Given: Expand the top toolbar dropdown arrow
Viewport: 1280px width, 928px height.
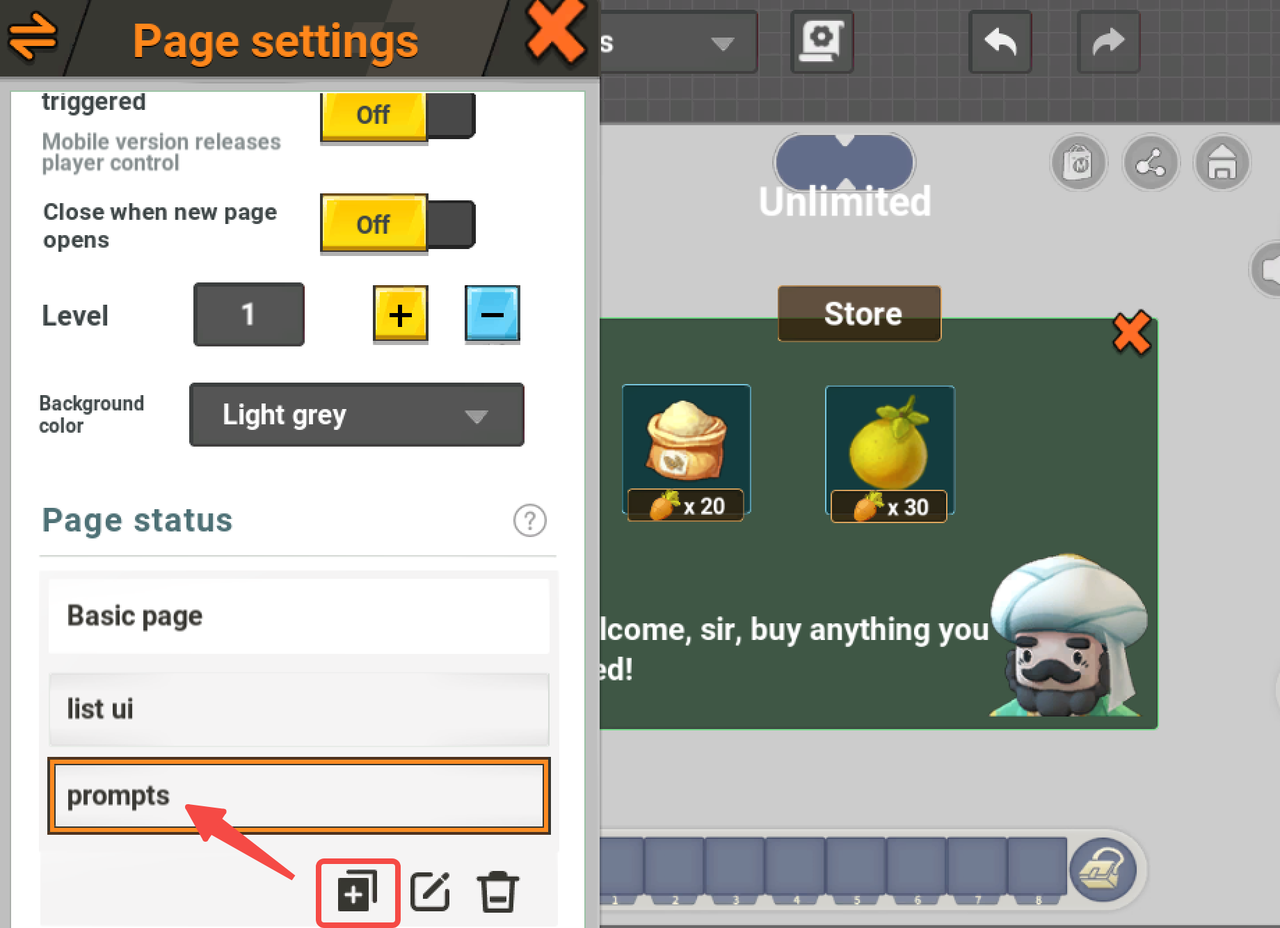Looking at the screenshot, I should pos(720,43).
